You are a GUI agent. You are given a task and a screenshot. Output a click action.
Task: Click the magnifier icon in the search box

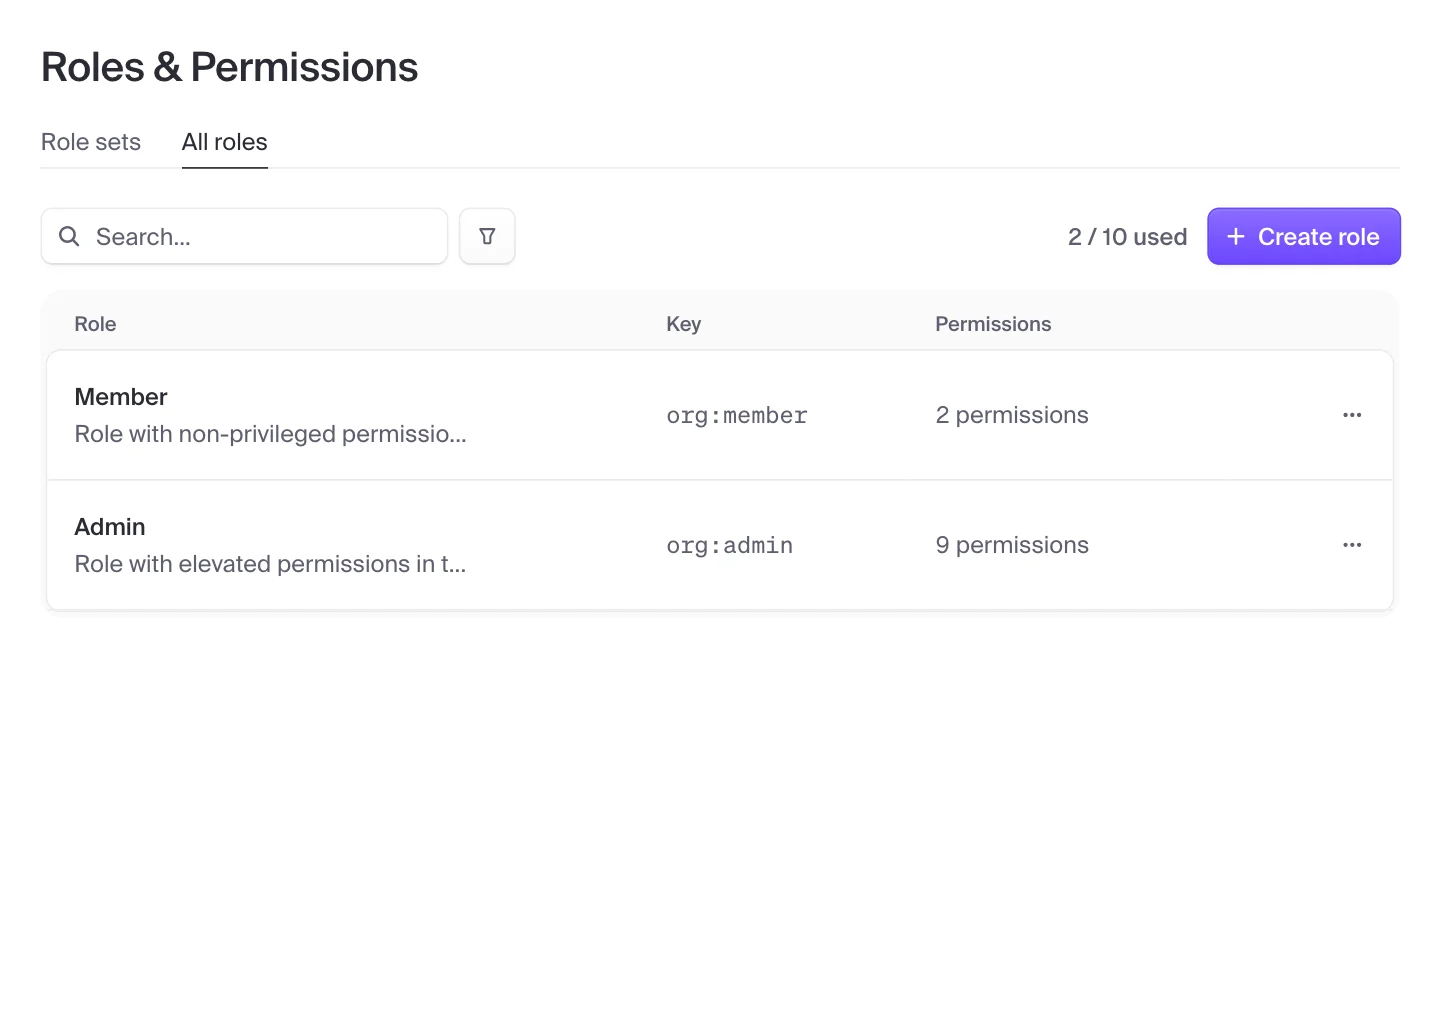pos(69,236)
